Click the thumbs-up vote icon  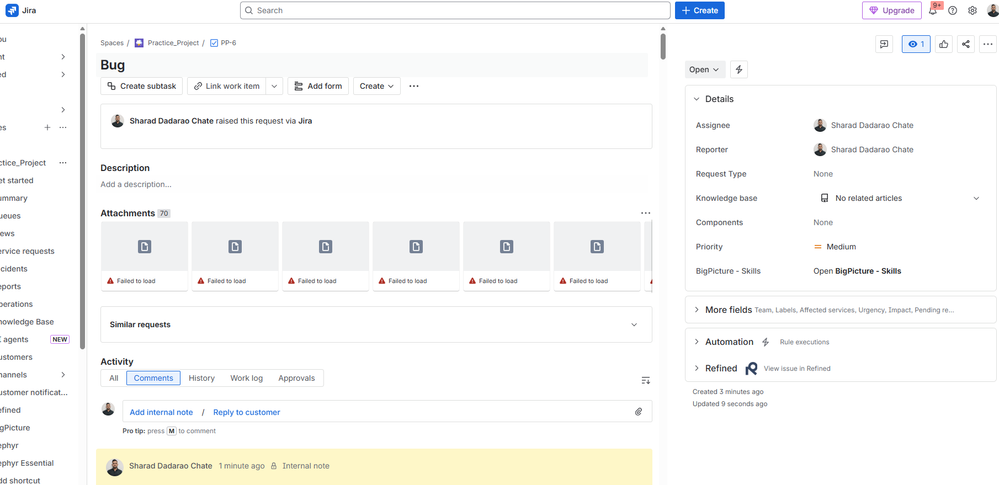[x=944, y=44]
